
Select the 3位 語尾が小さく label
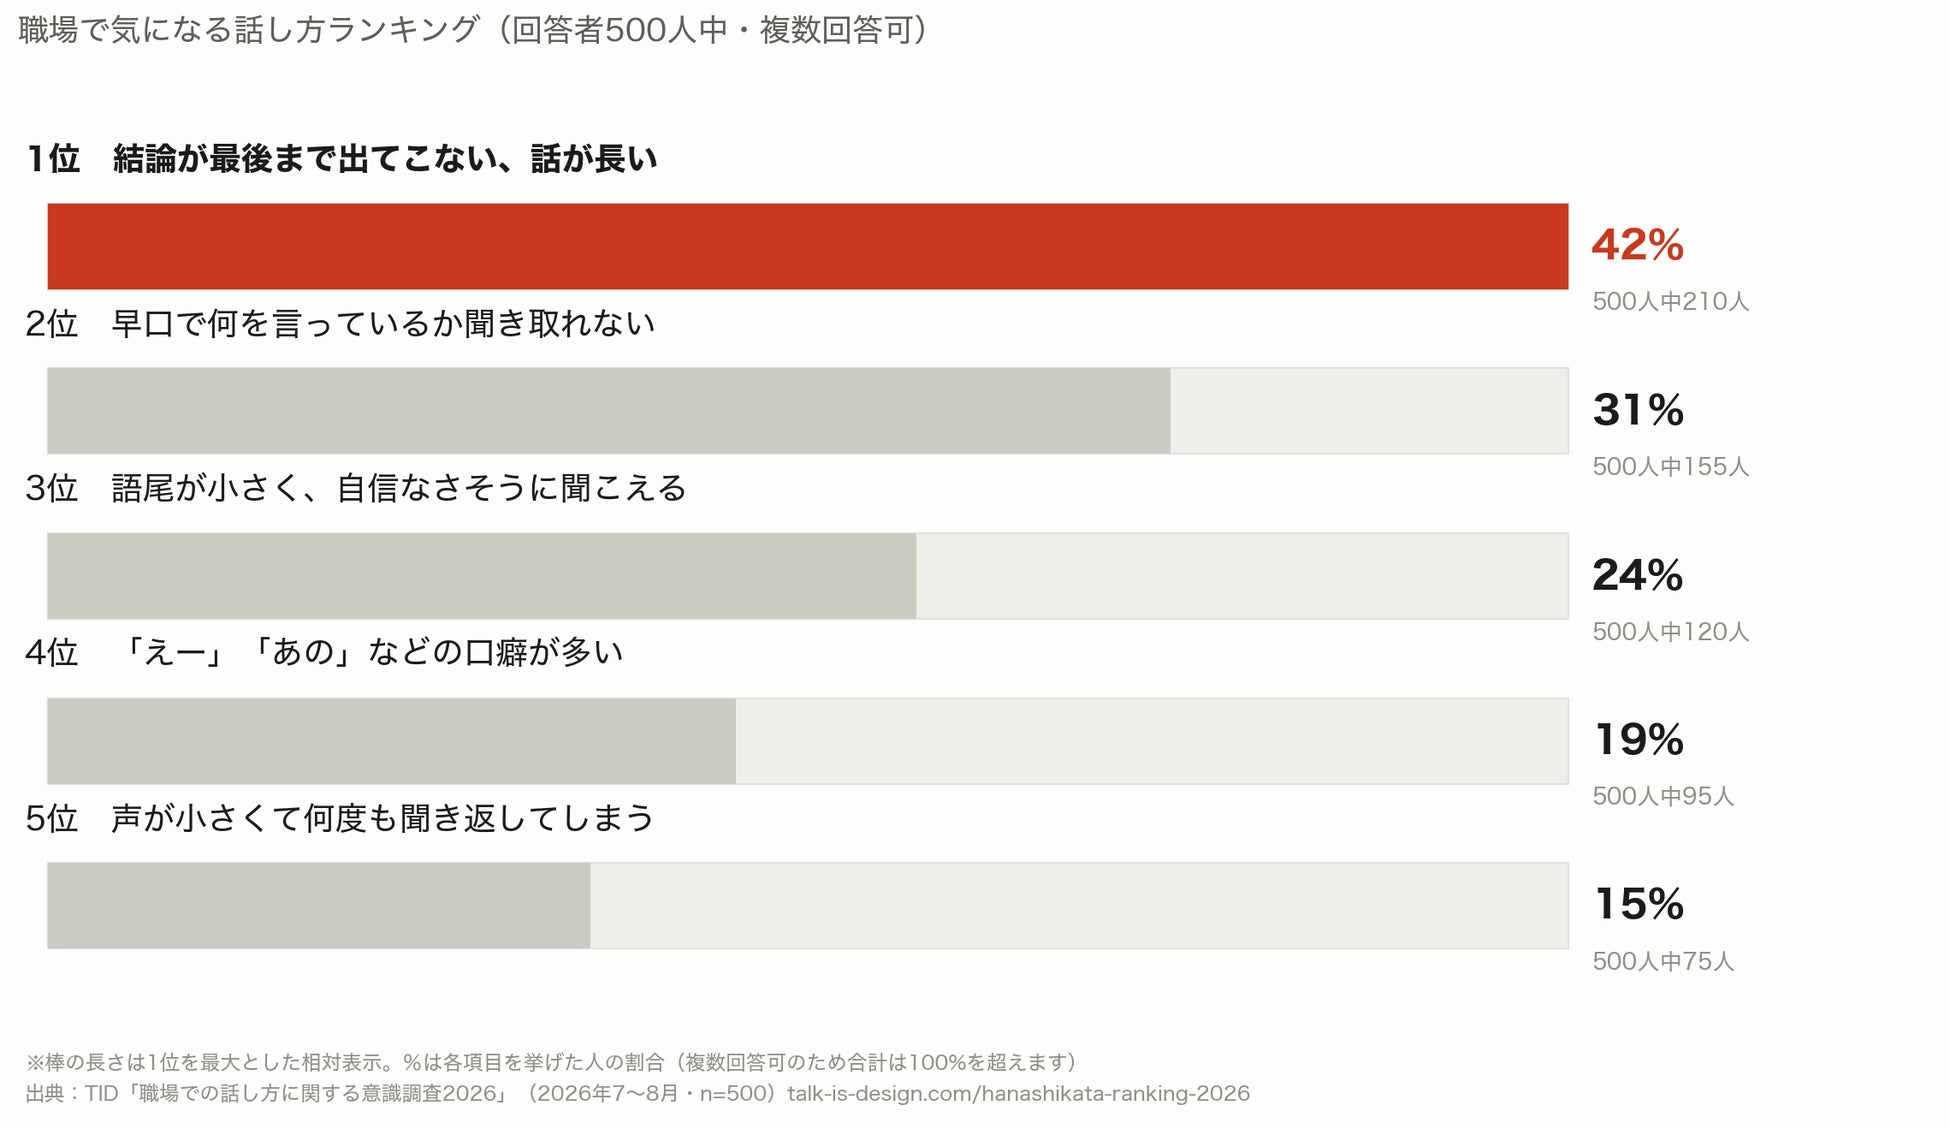356,488
